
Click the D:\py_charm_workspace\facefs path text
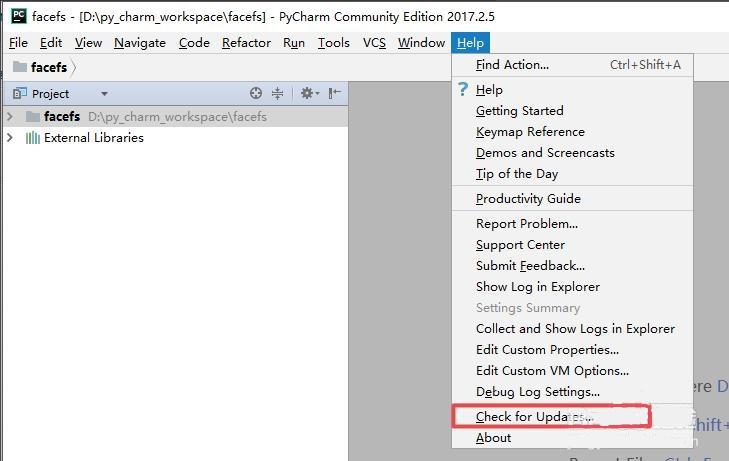pyautogui.click(x=177, y=117)
